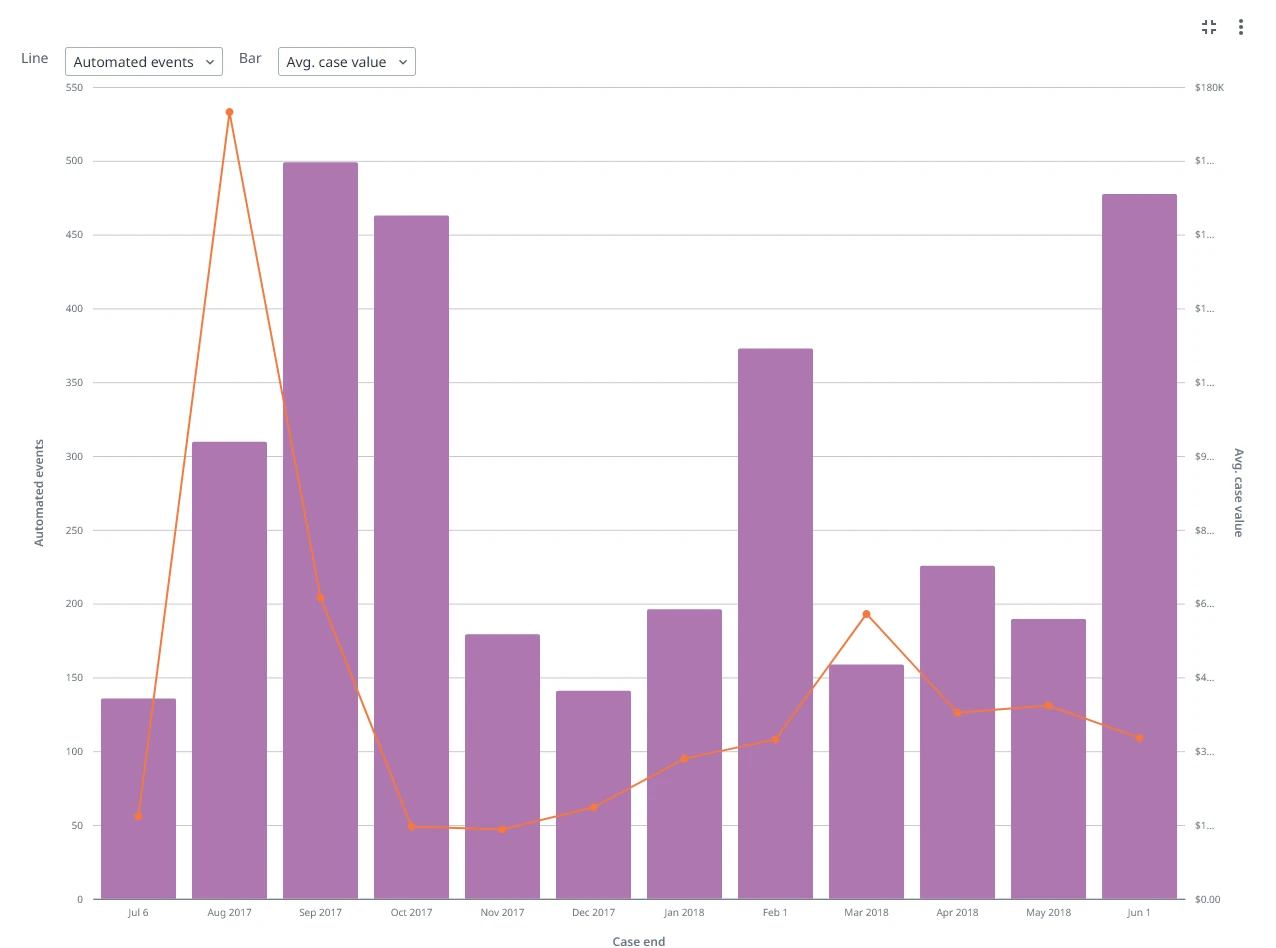Image resolution: width=1276 pixels, height=948 pixels.
Task: Click the 'Jul 6' x-axis label
Action: tap(138, 913)
